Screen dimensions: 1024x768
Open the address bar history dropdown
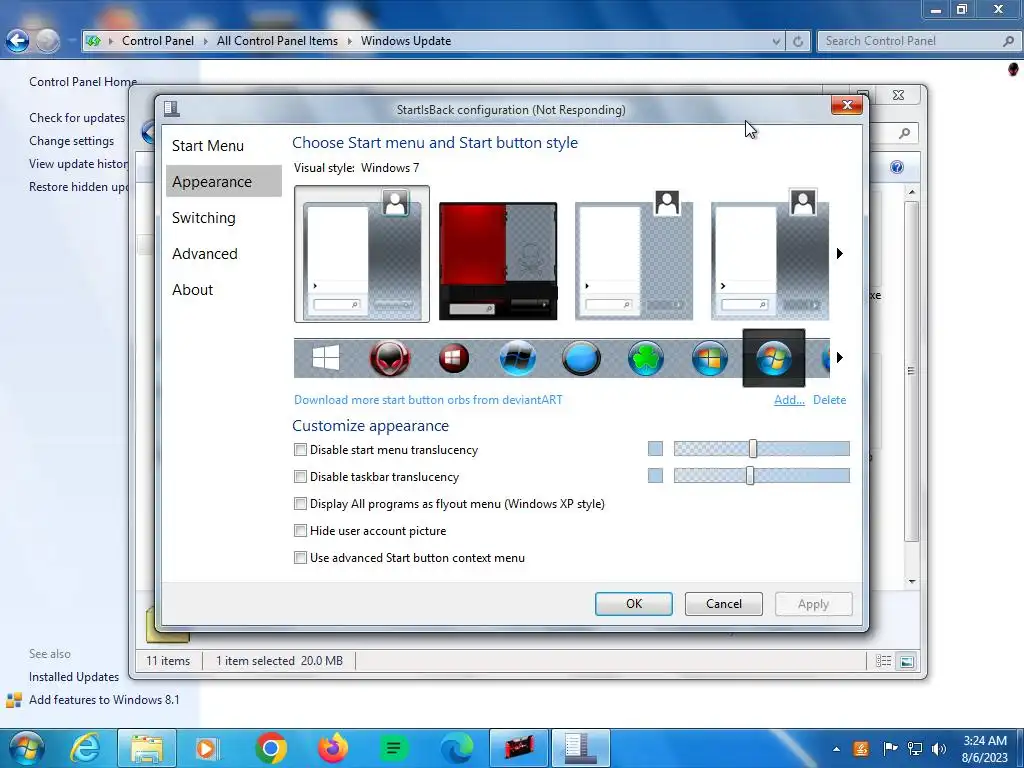(776, 41)
